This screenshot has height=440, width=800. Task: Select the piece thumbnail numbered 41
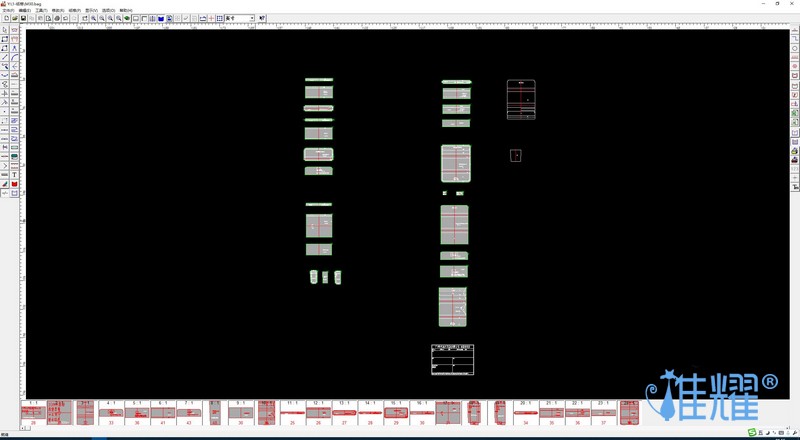(x=163, y=413)
